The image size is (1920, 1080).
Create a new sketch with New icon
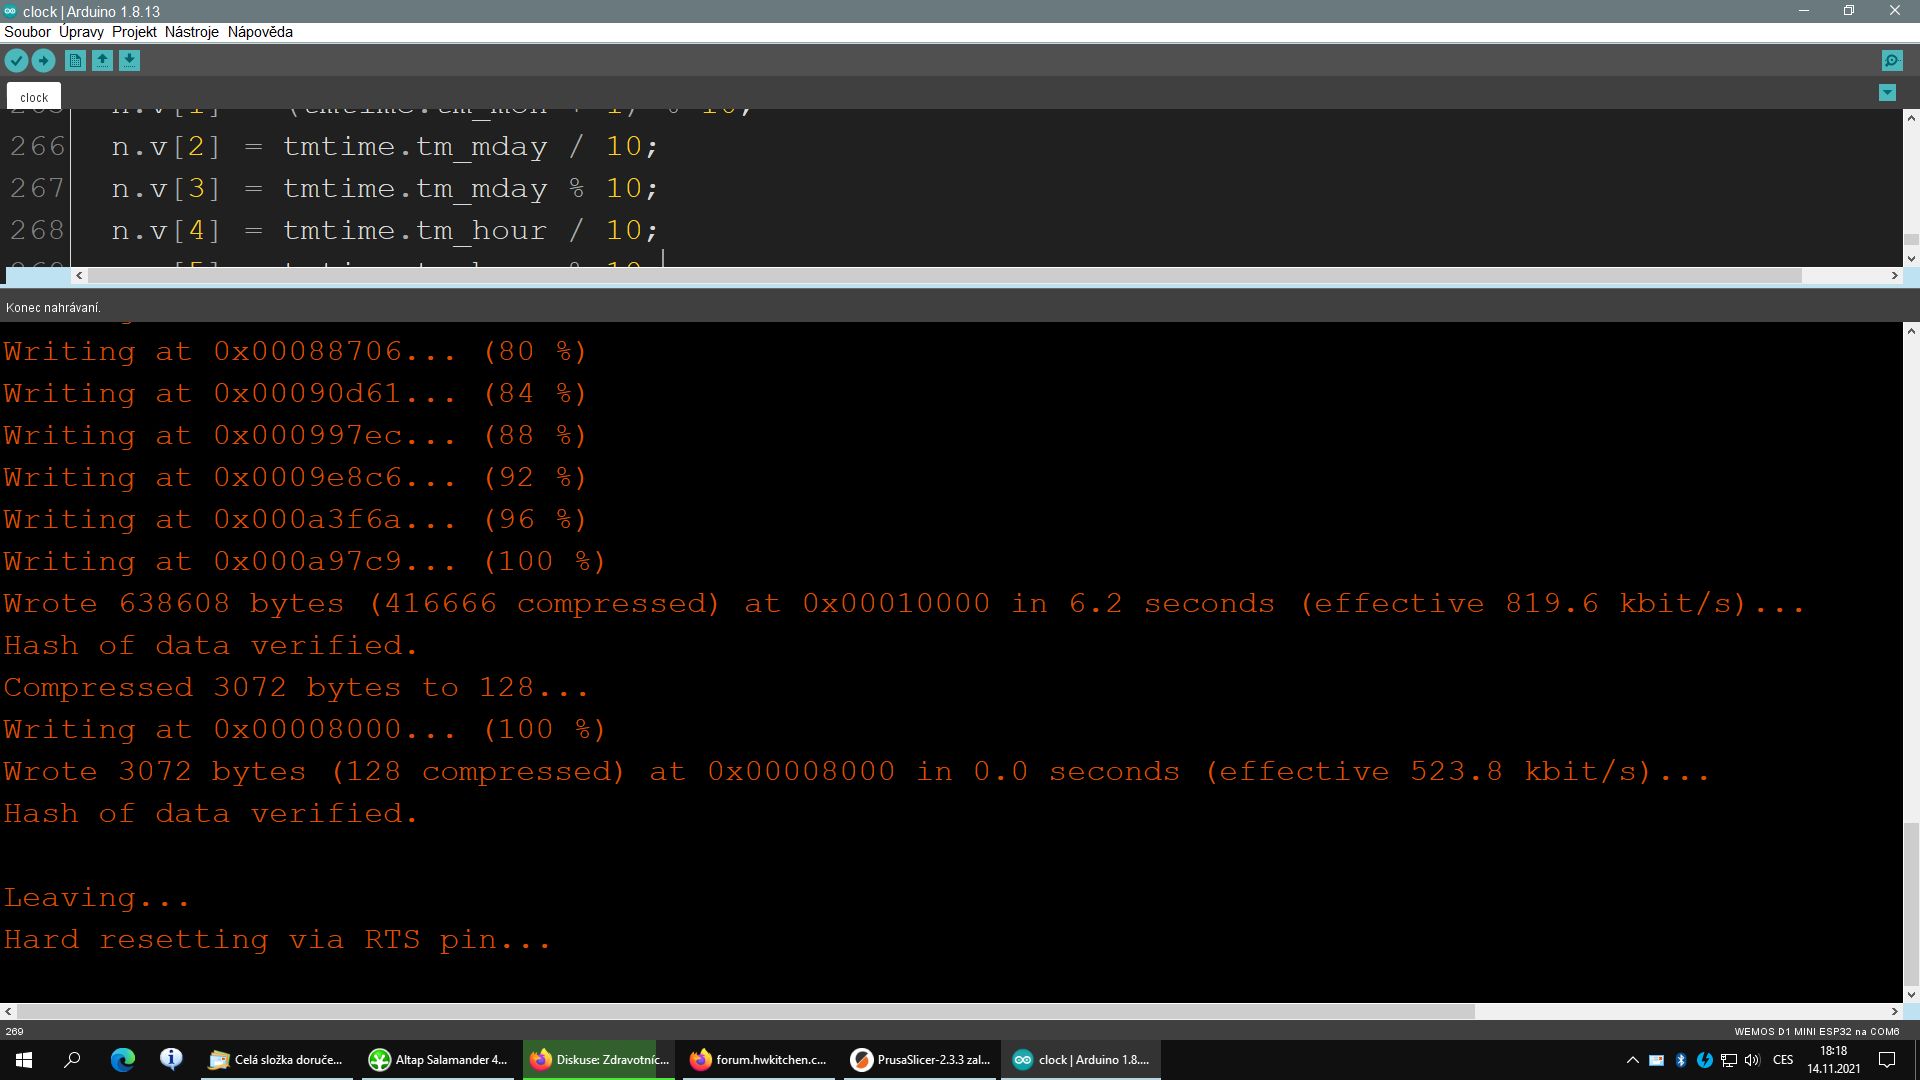[75, 61]
